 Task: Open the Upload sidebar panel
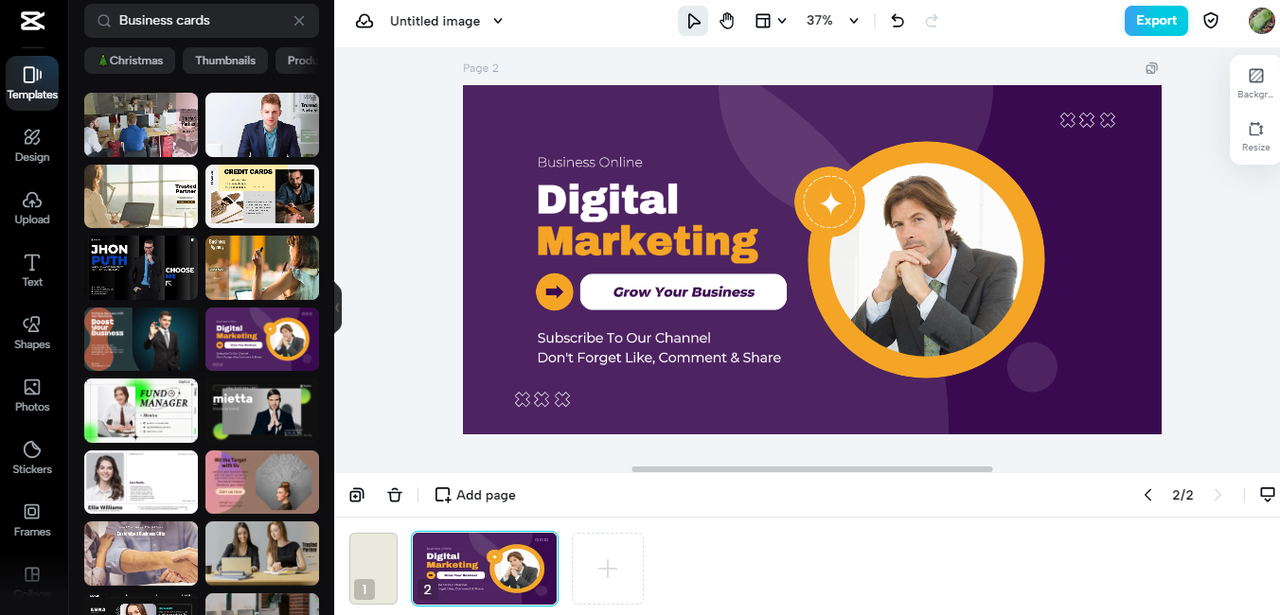tap(32, 208)
